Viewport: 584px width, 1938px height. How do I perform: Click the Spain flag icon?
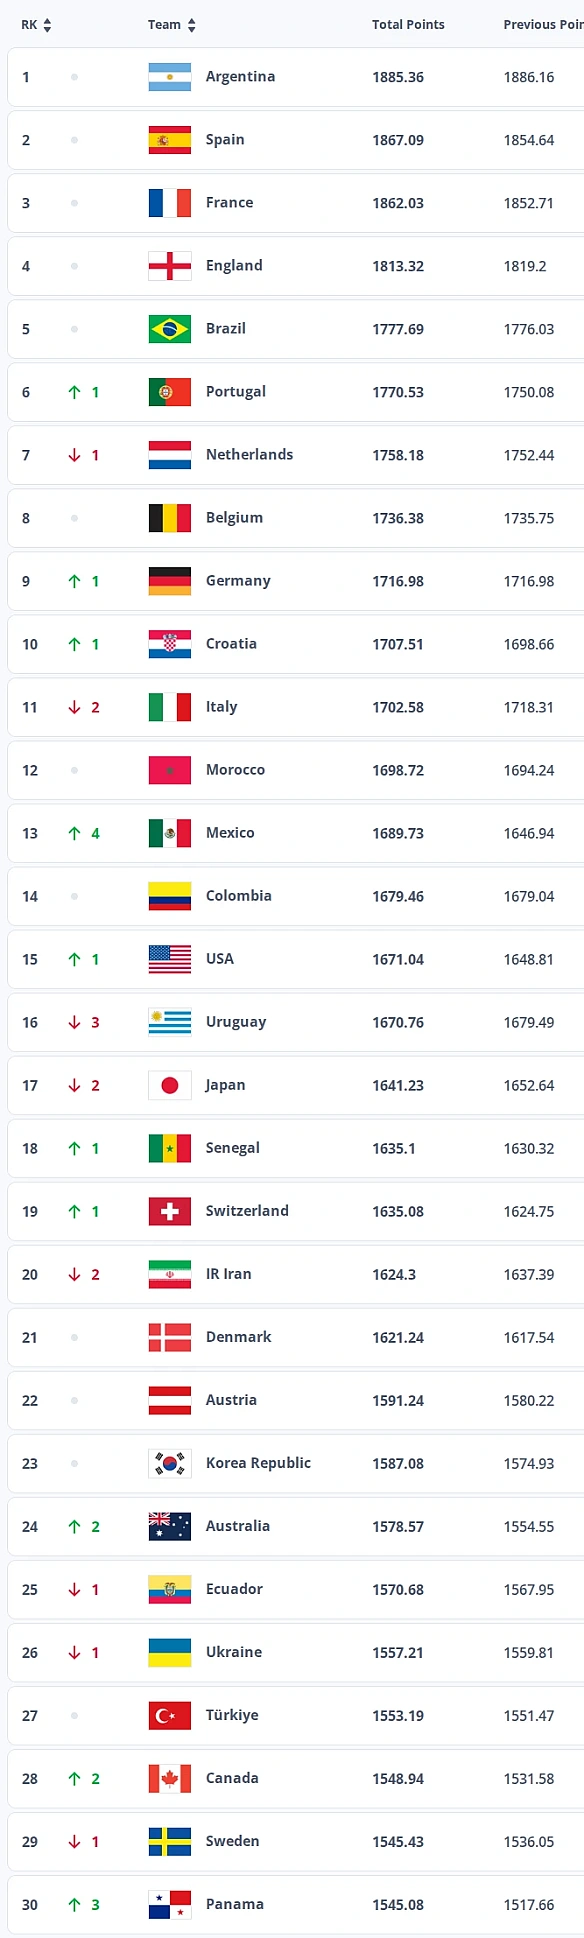coord(170,140)
